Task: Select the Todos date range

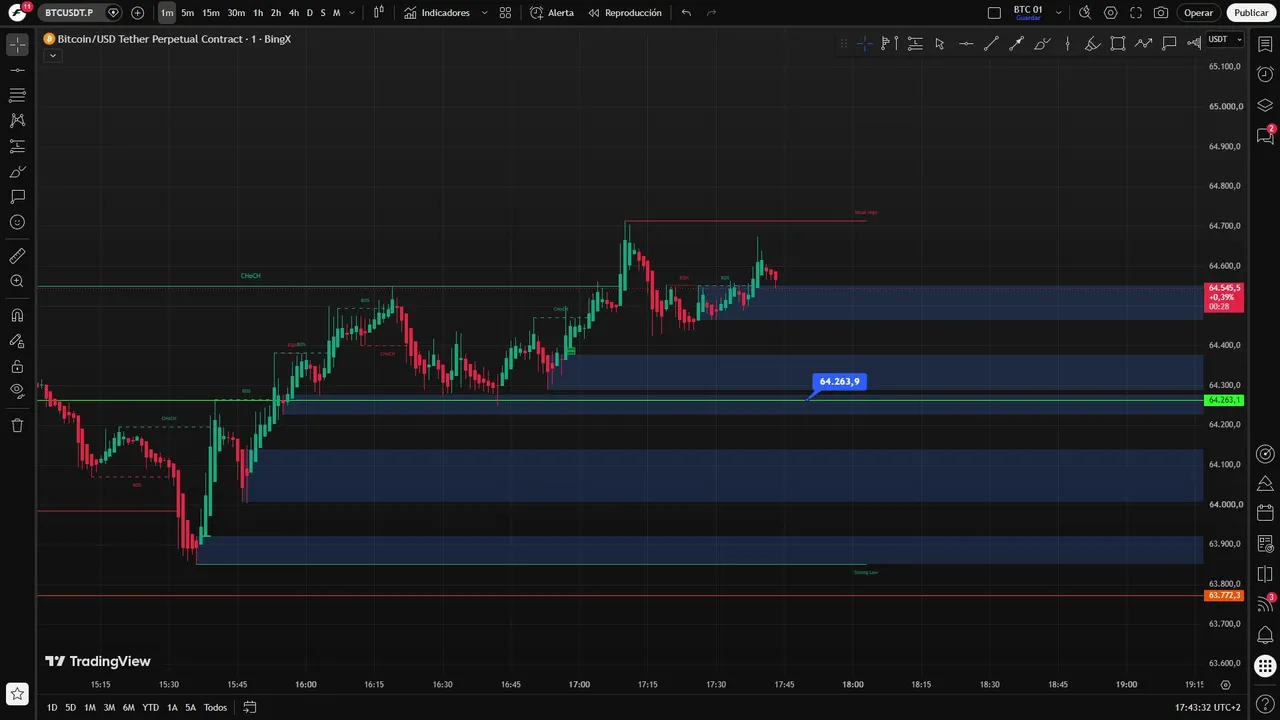Action: coord(215,707)
